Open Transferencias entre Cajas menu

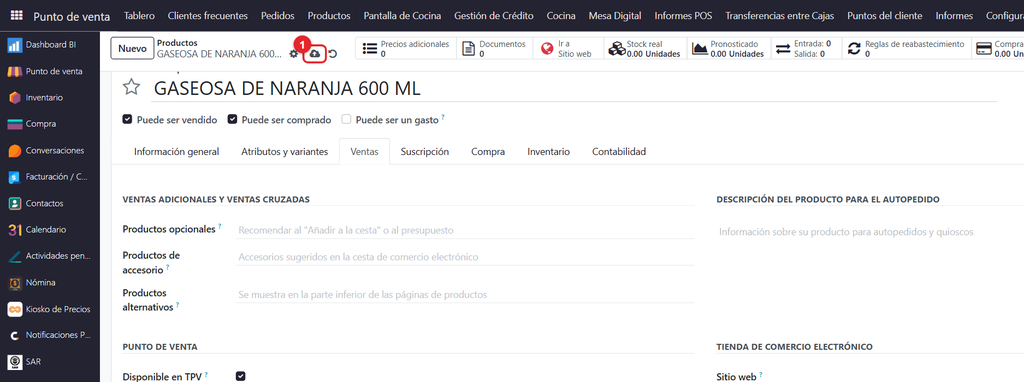(x=781, y=16)
